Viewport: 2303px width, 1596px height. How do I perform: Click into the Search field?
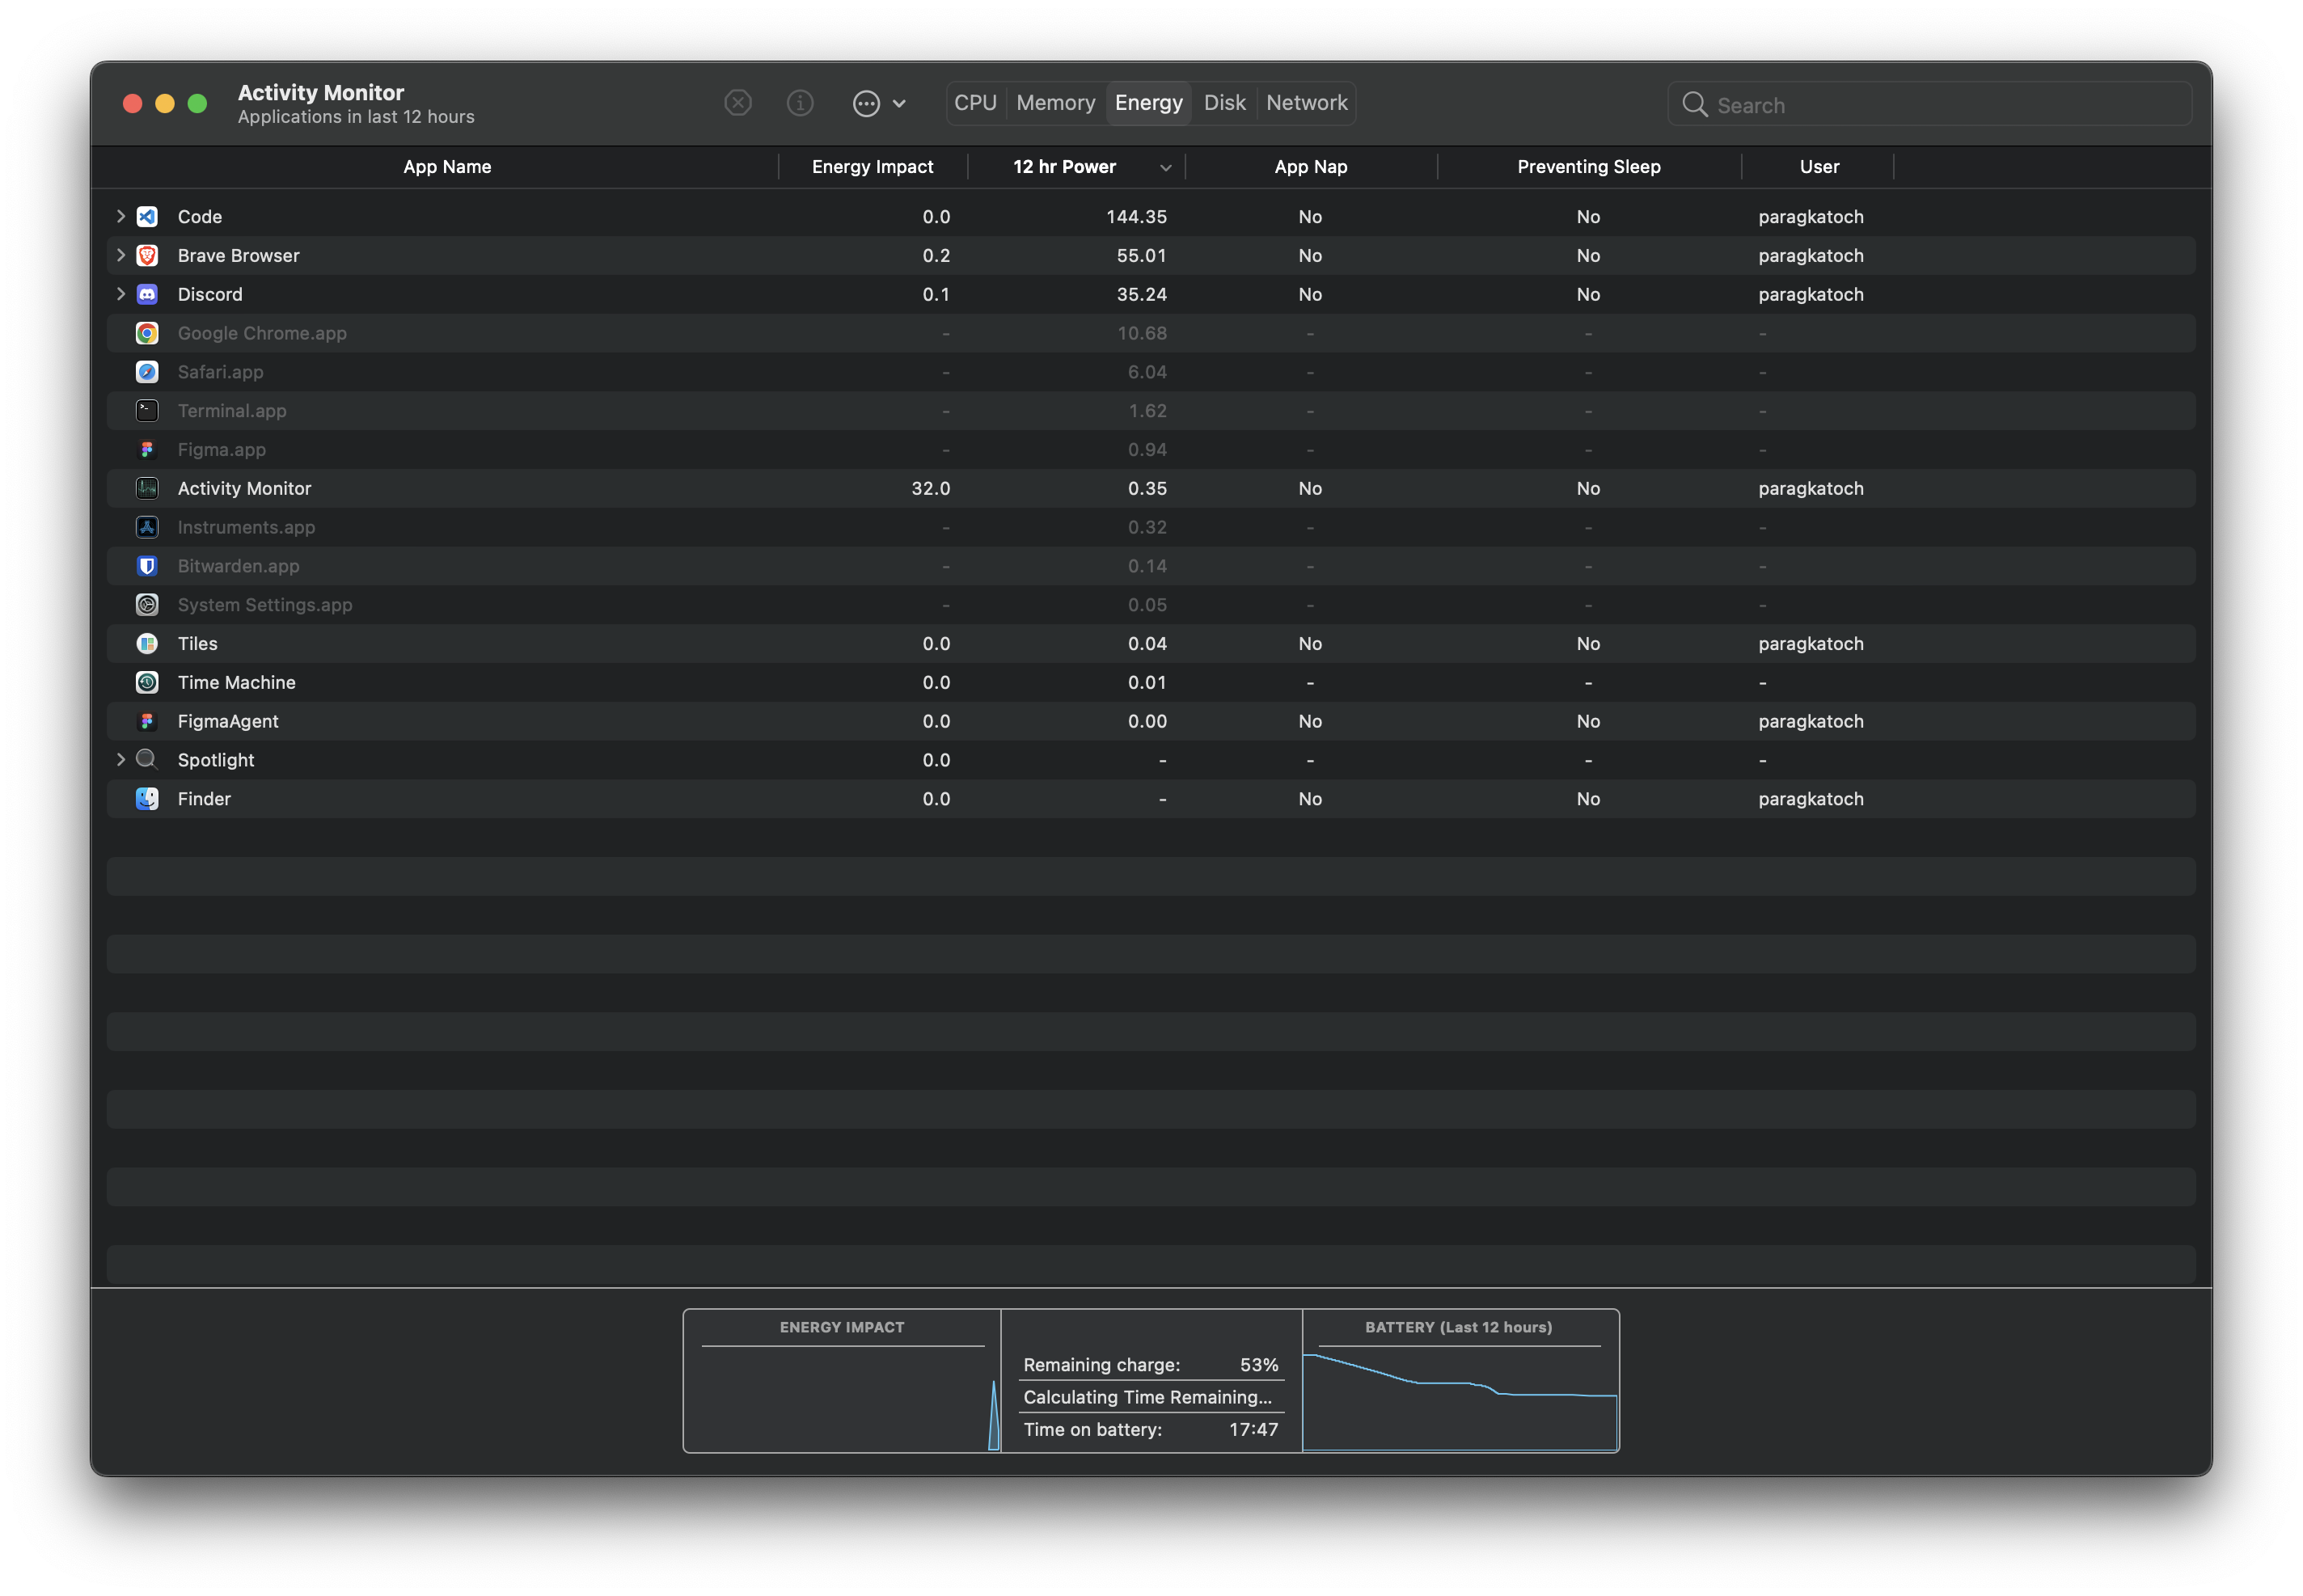[1940, 105]
